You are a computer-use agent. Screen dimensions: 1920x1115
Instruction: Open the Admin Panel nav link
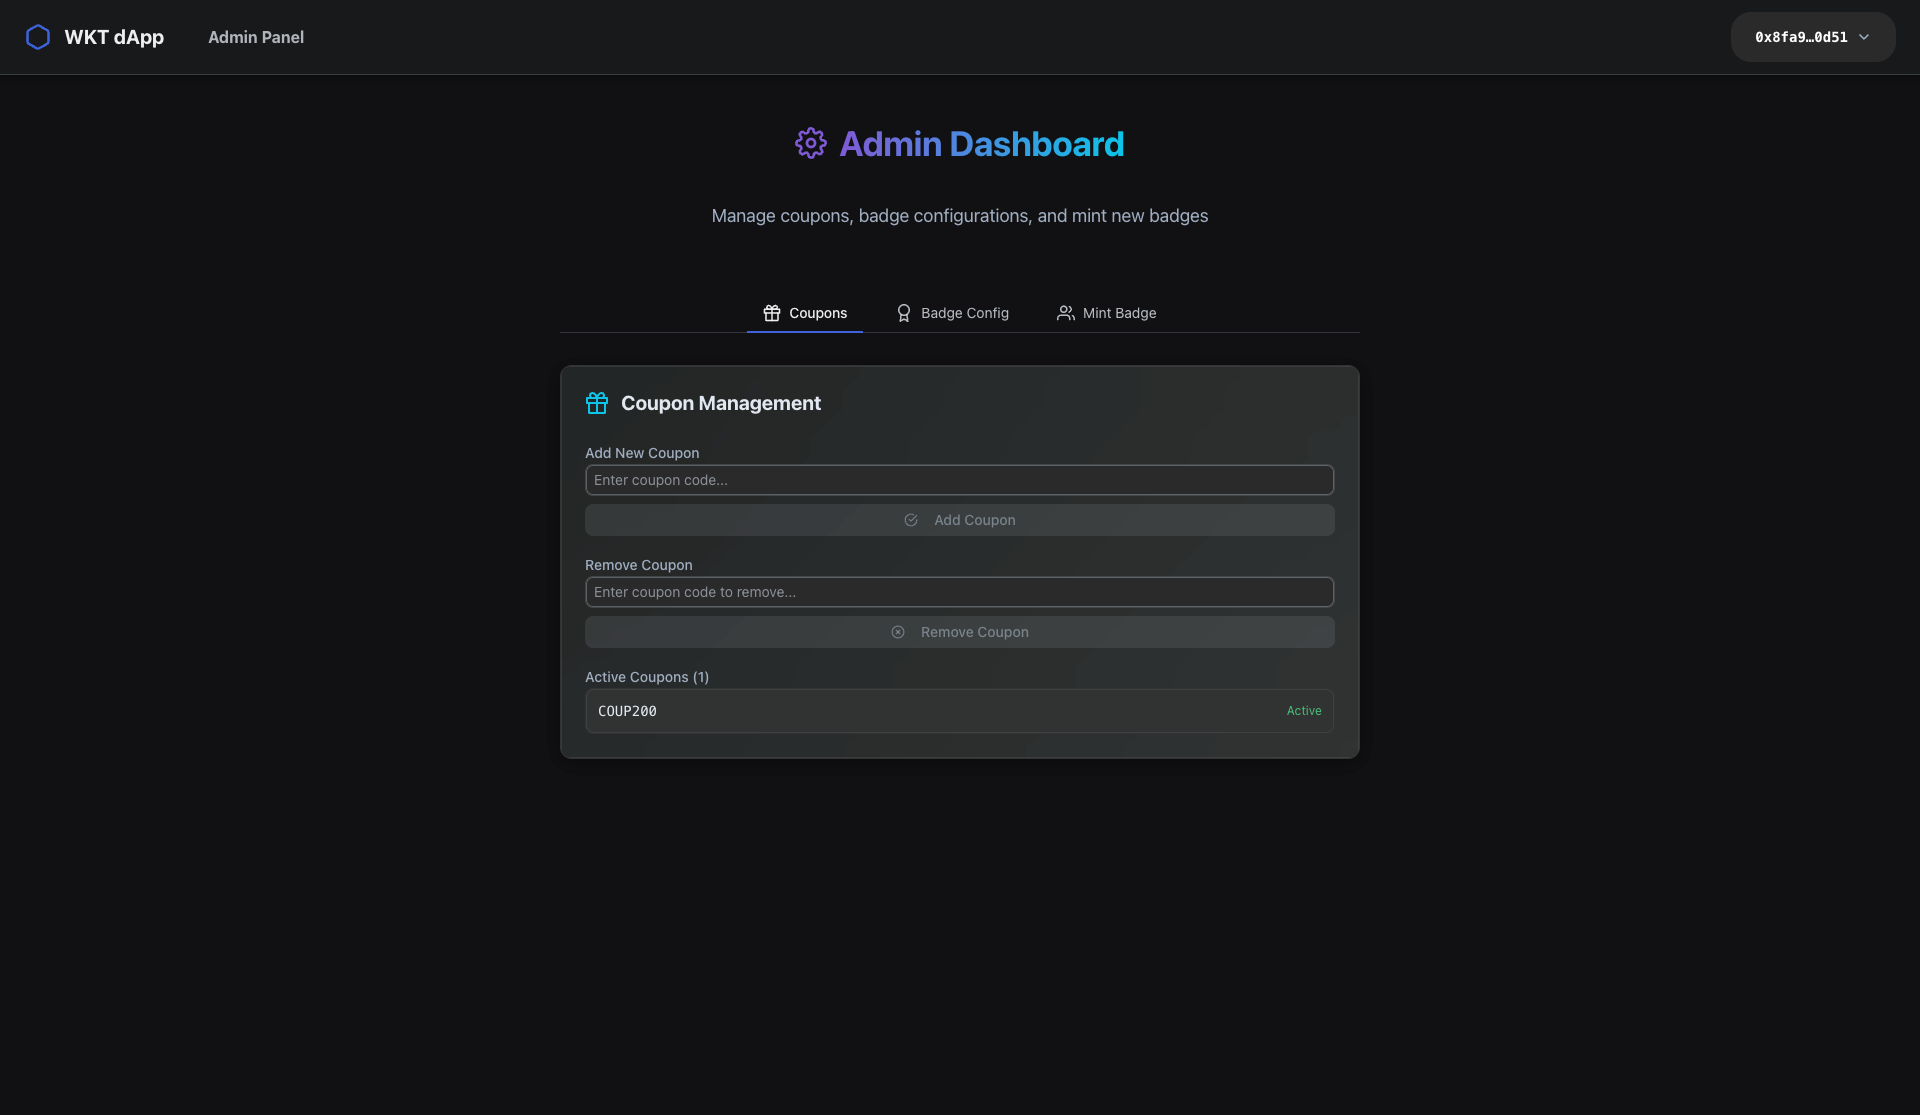coord(256,37)
